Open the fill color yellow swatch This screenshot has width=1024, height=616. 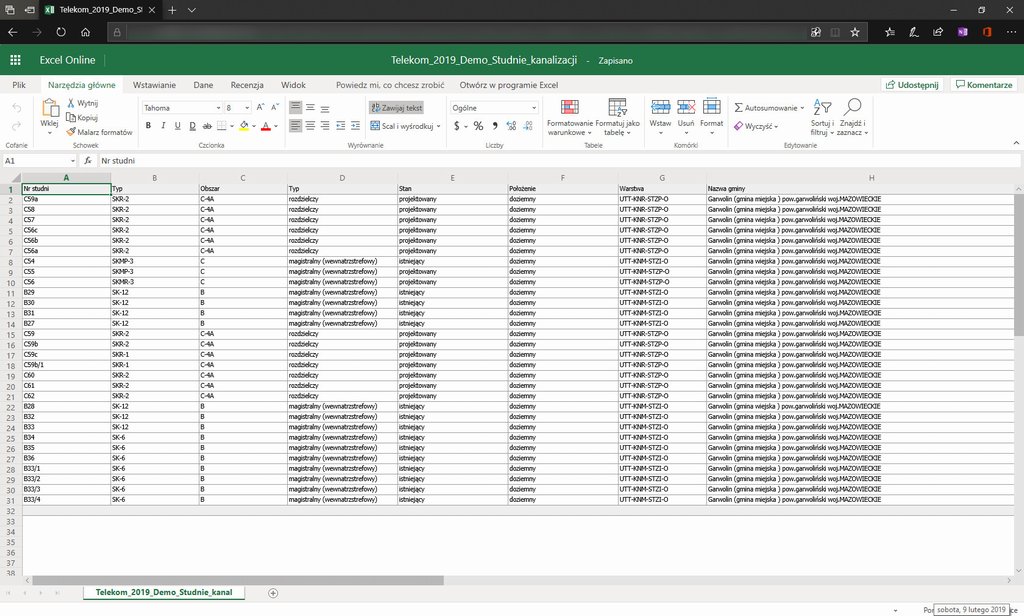tap(244, 126)
